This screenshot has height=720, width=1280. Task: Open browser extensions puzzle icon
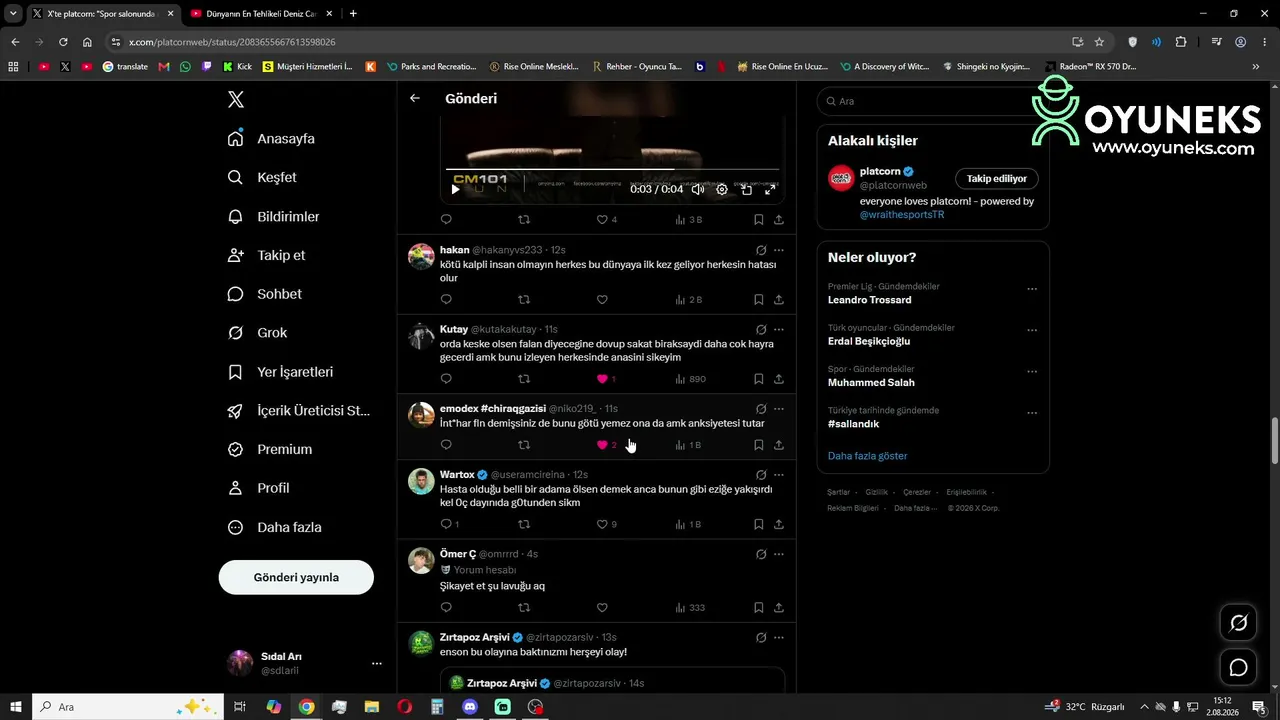tap(1181, 42)
